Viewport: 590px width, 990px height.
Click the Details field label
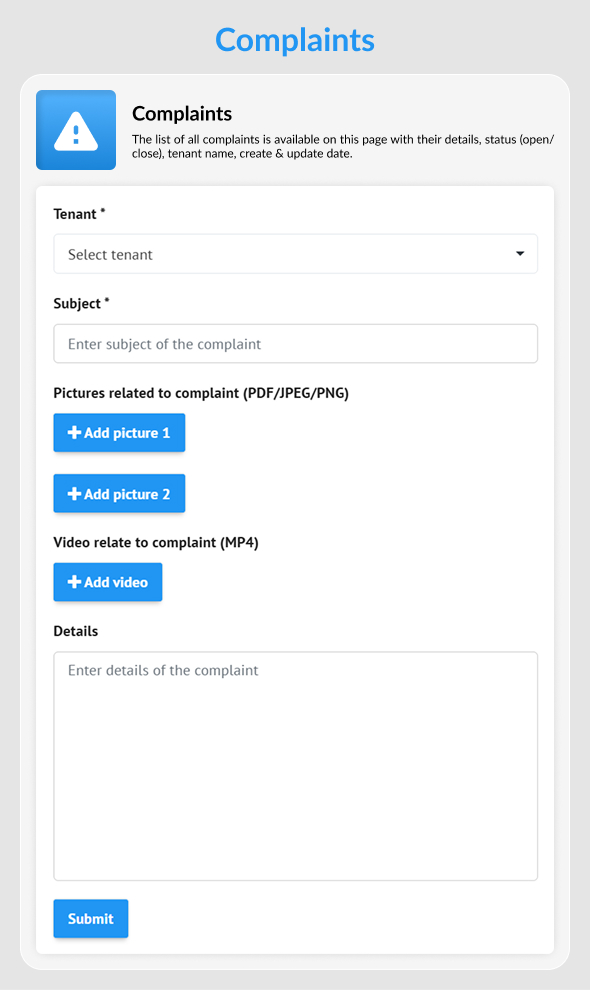pyautogui.click(x=76, y=631)
